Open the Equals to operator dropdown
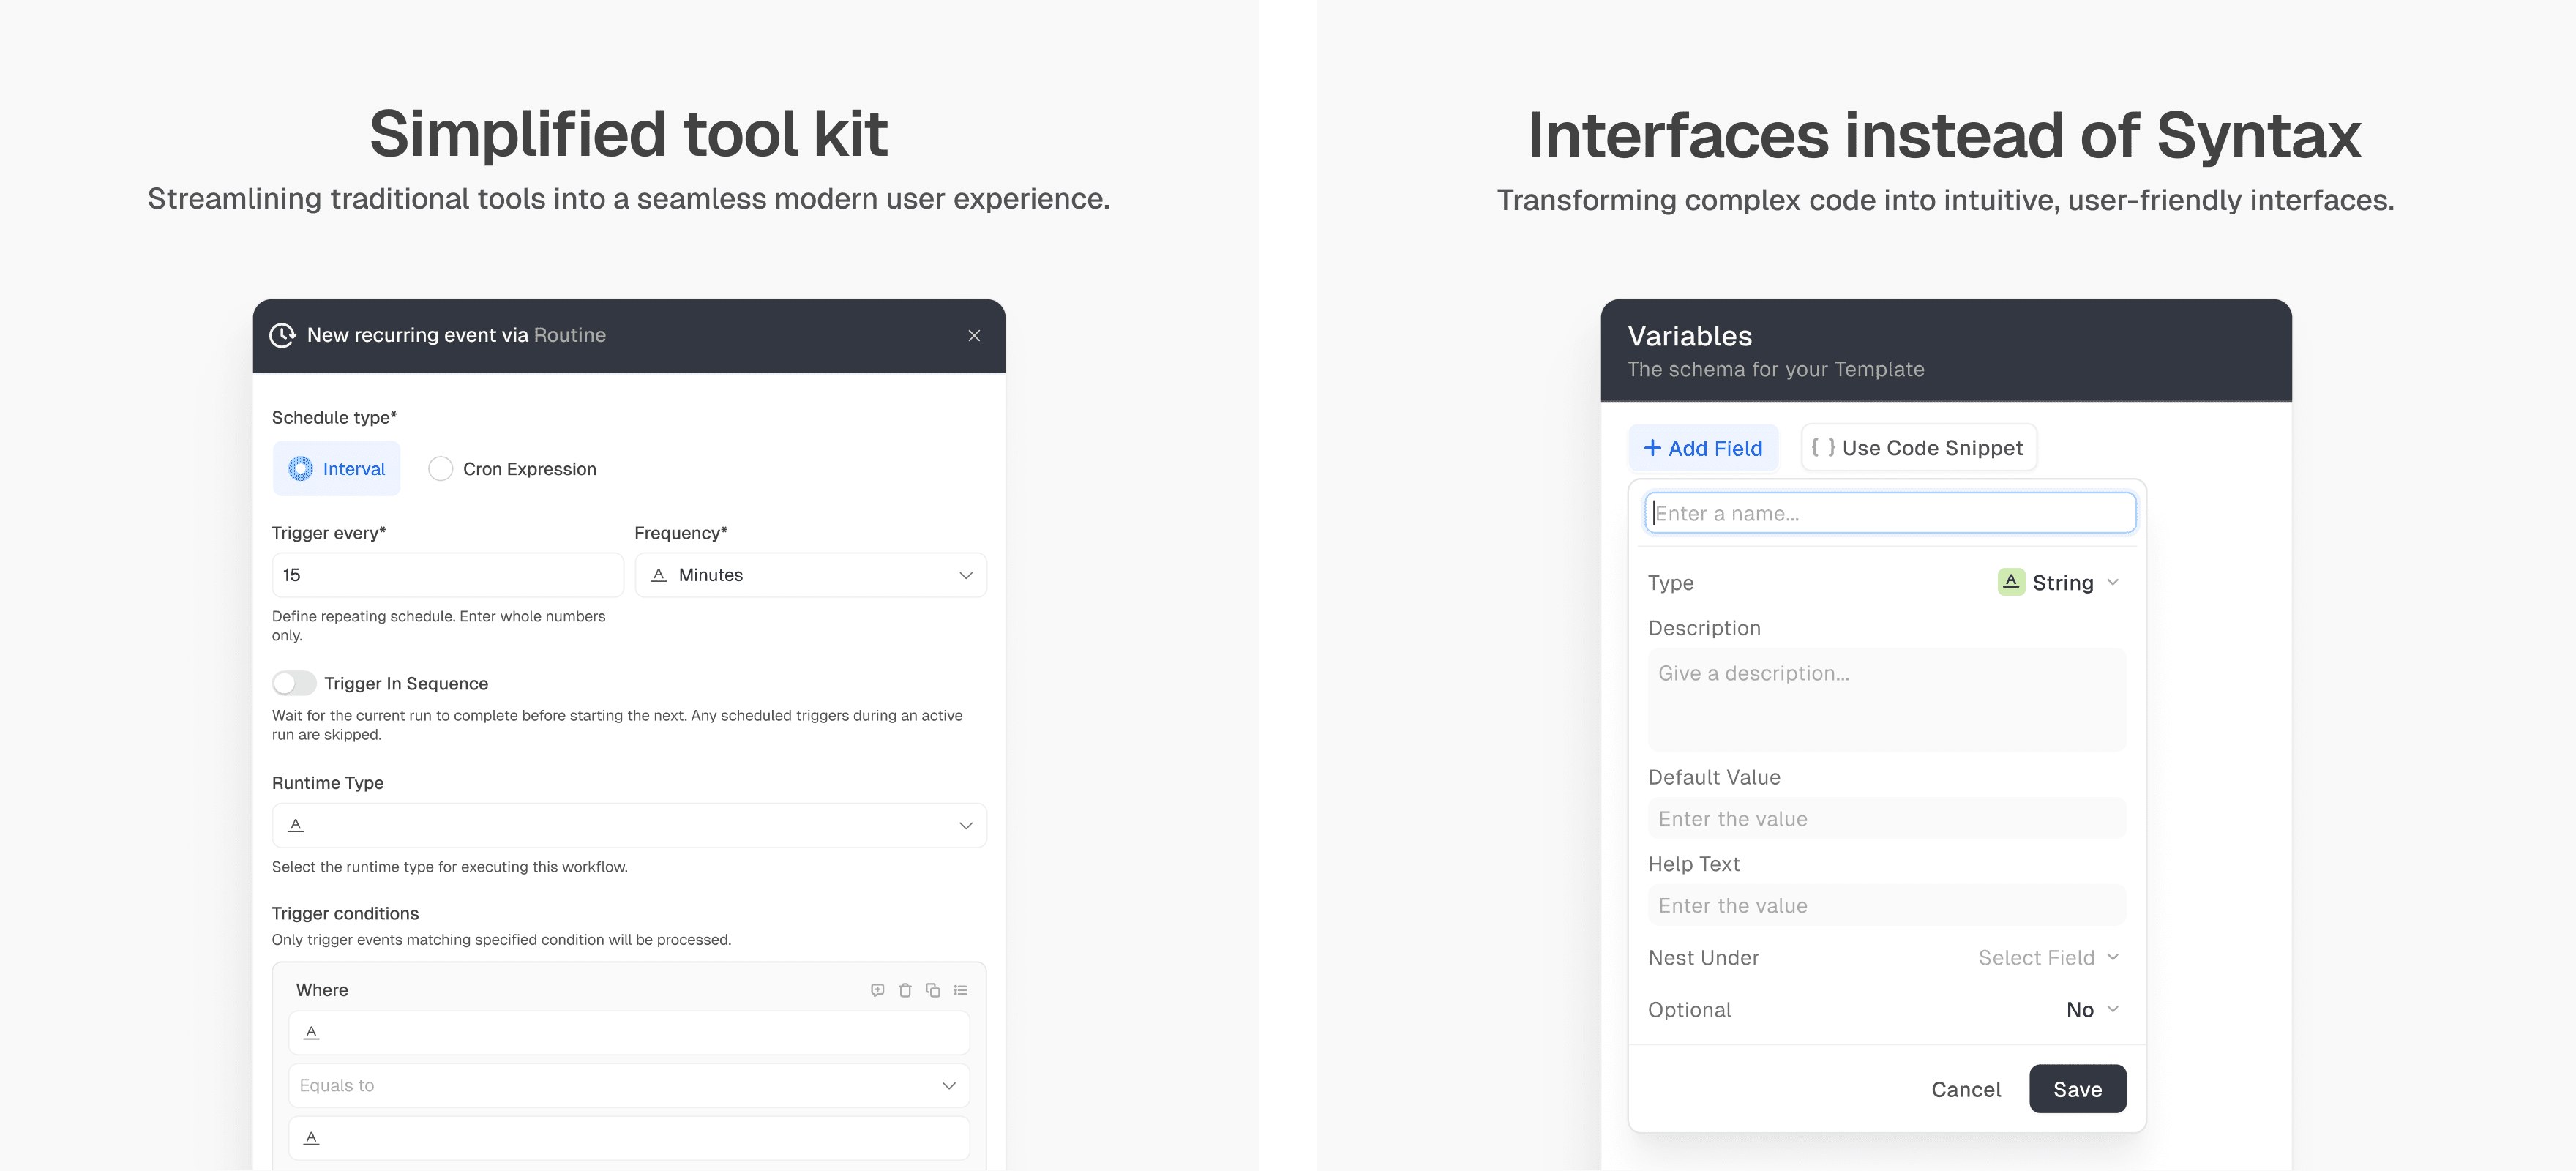2576x1171 pixels. coord(629,1085)
